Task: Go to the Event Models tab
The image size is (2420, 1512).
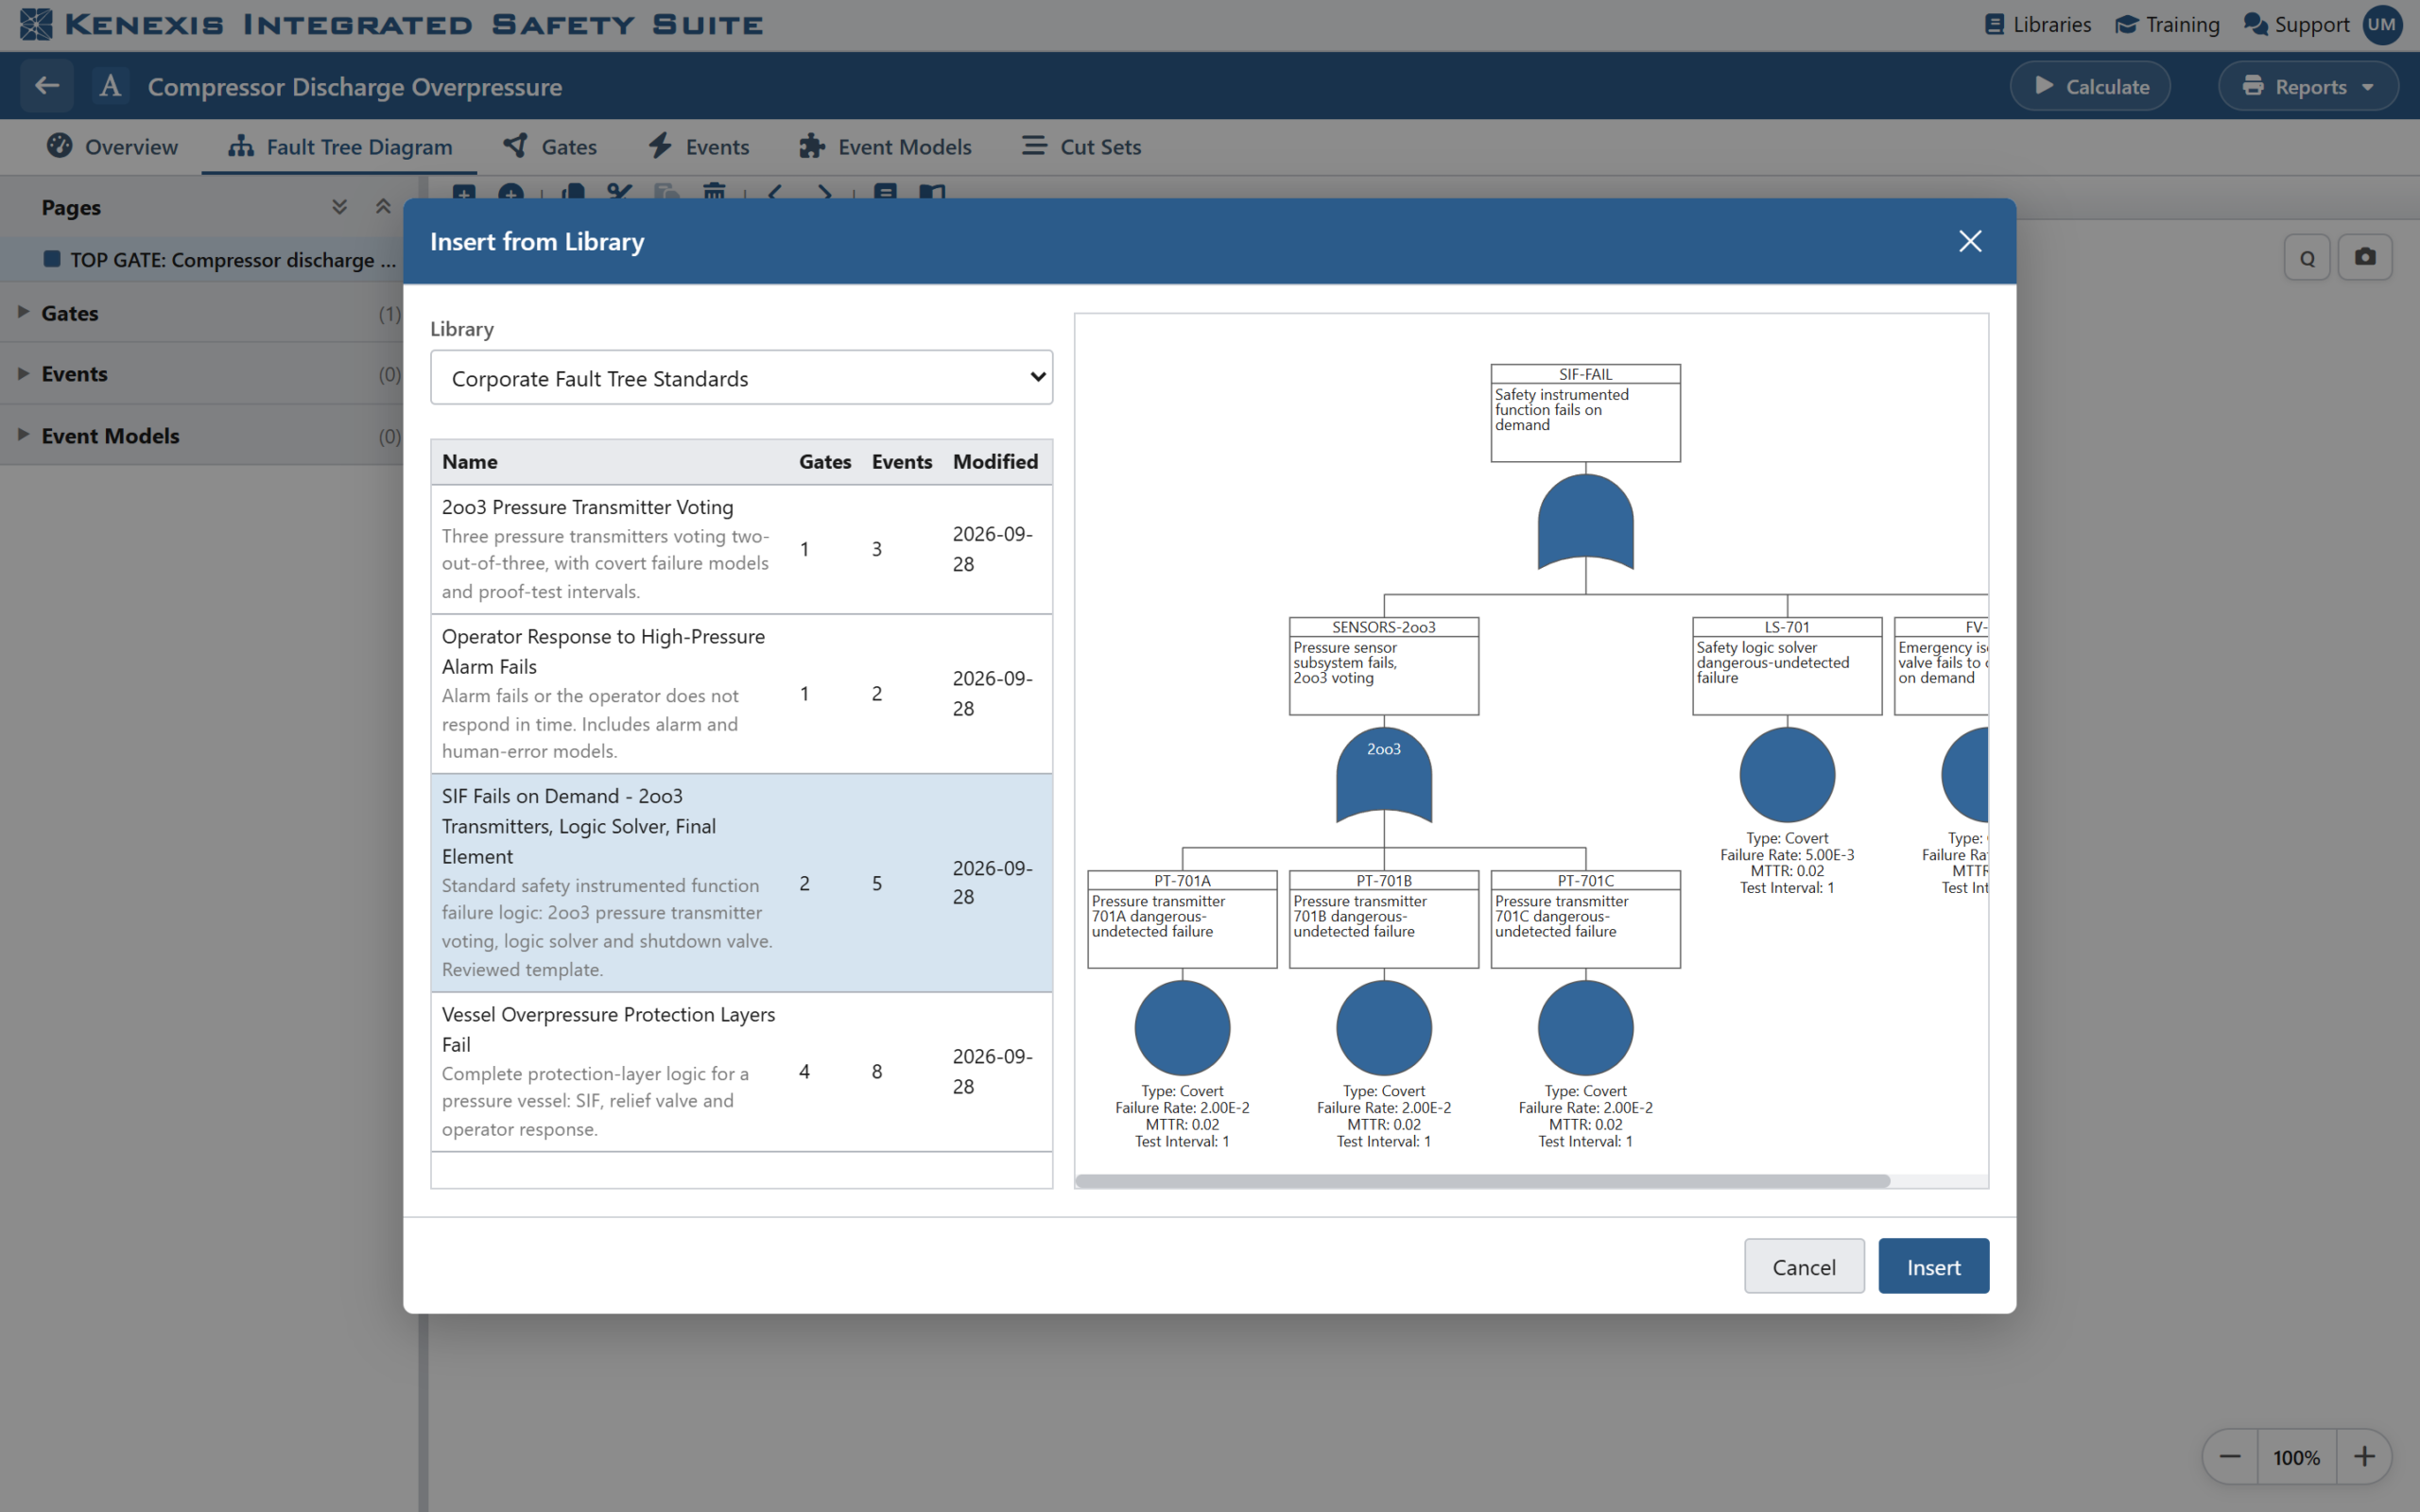Action: 885,146
